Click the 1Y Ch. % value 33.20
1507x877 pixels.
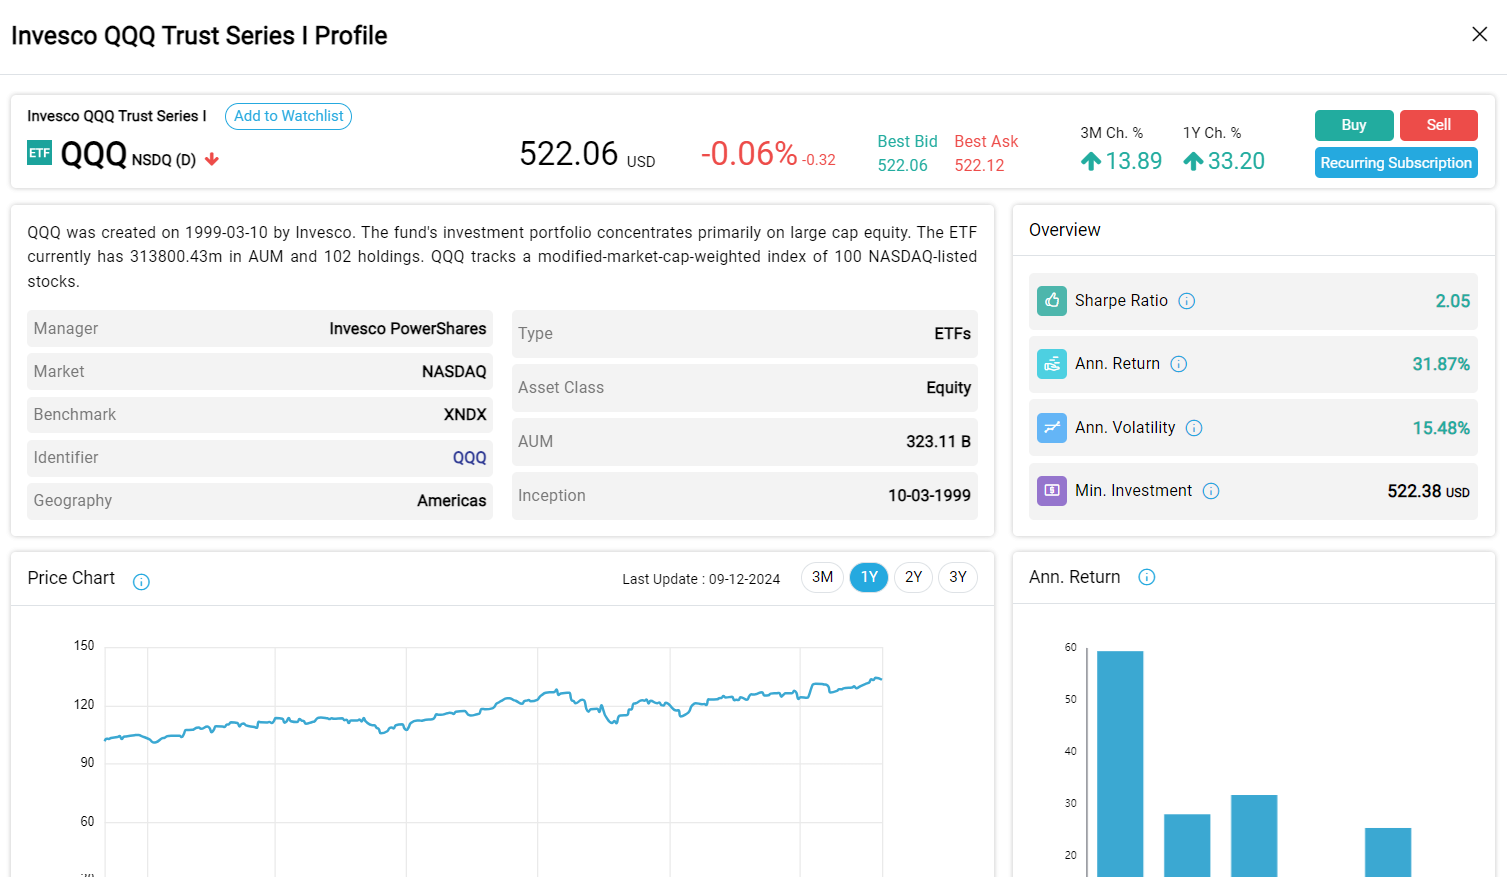(x=1236, y=161)
